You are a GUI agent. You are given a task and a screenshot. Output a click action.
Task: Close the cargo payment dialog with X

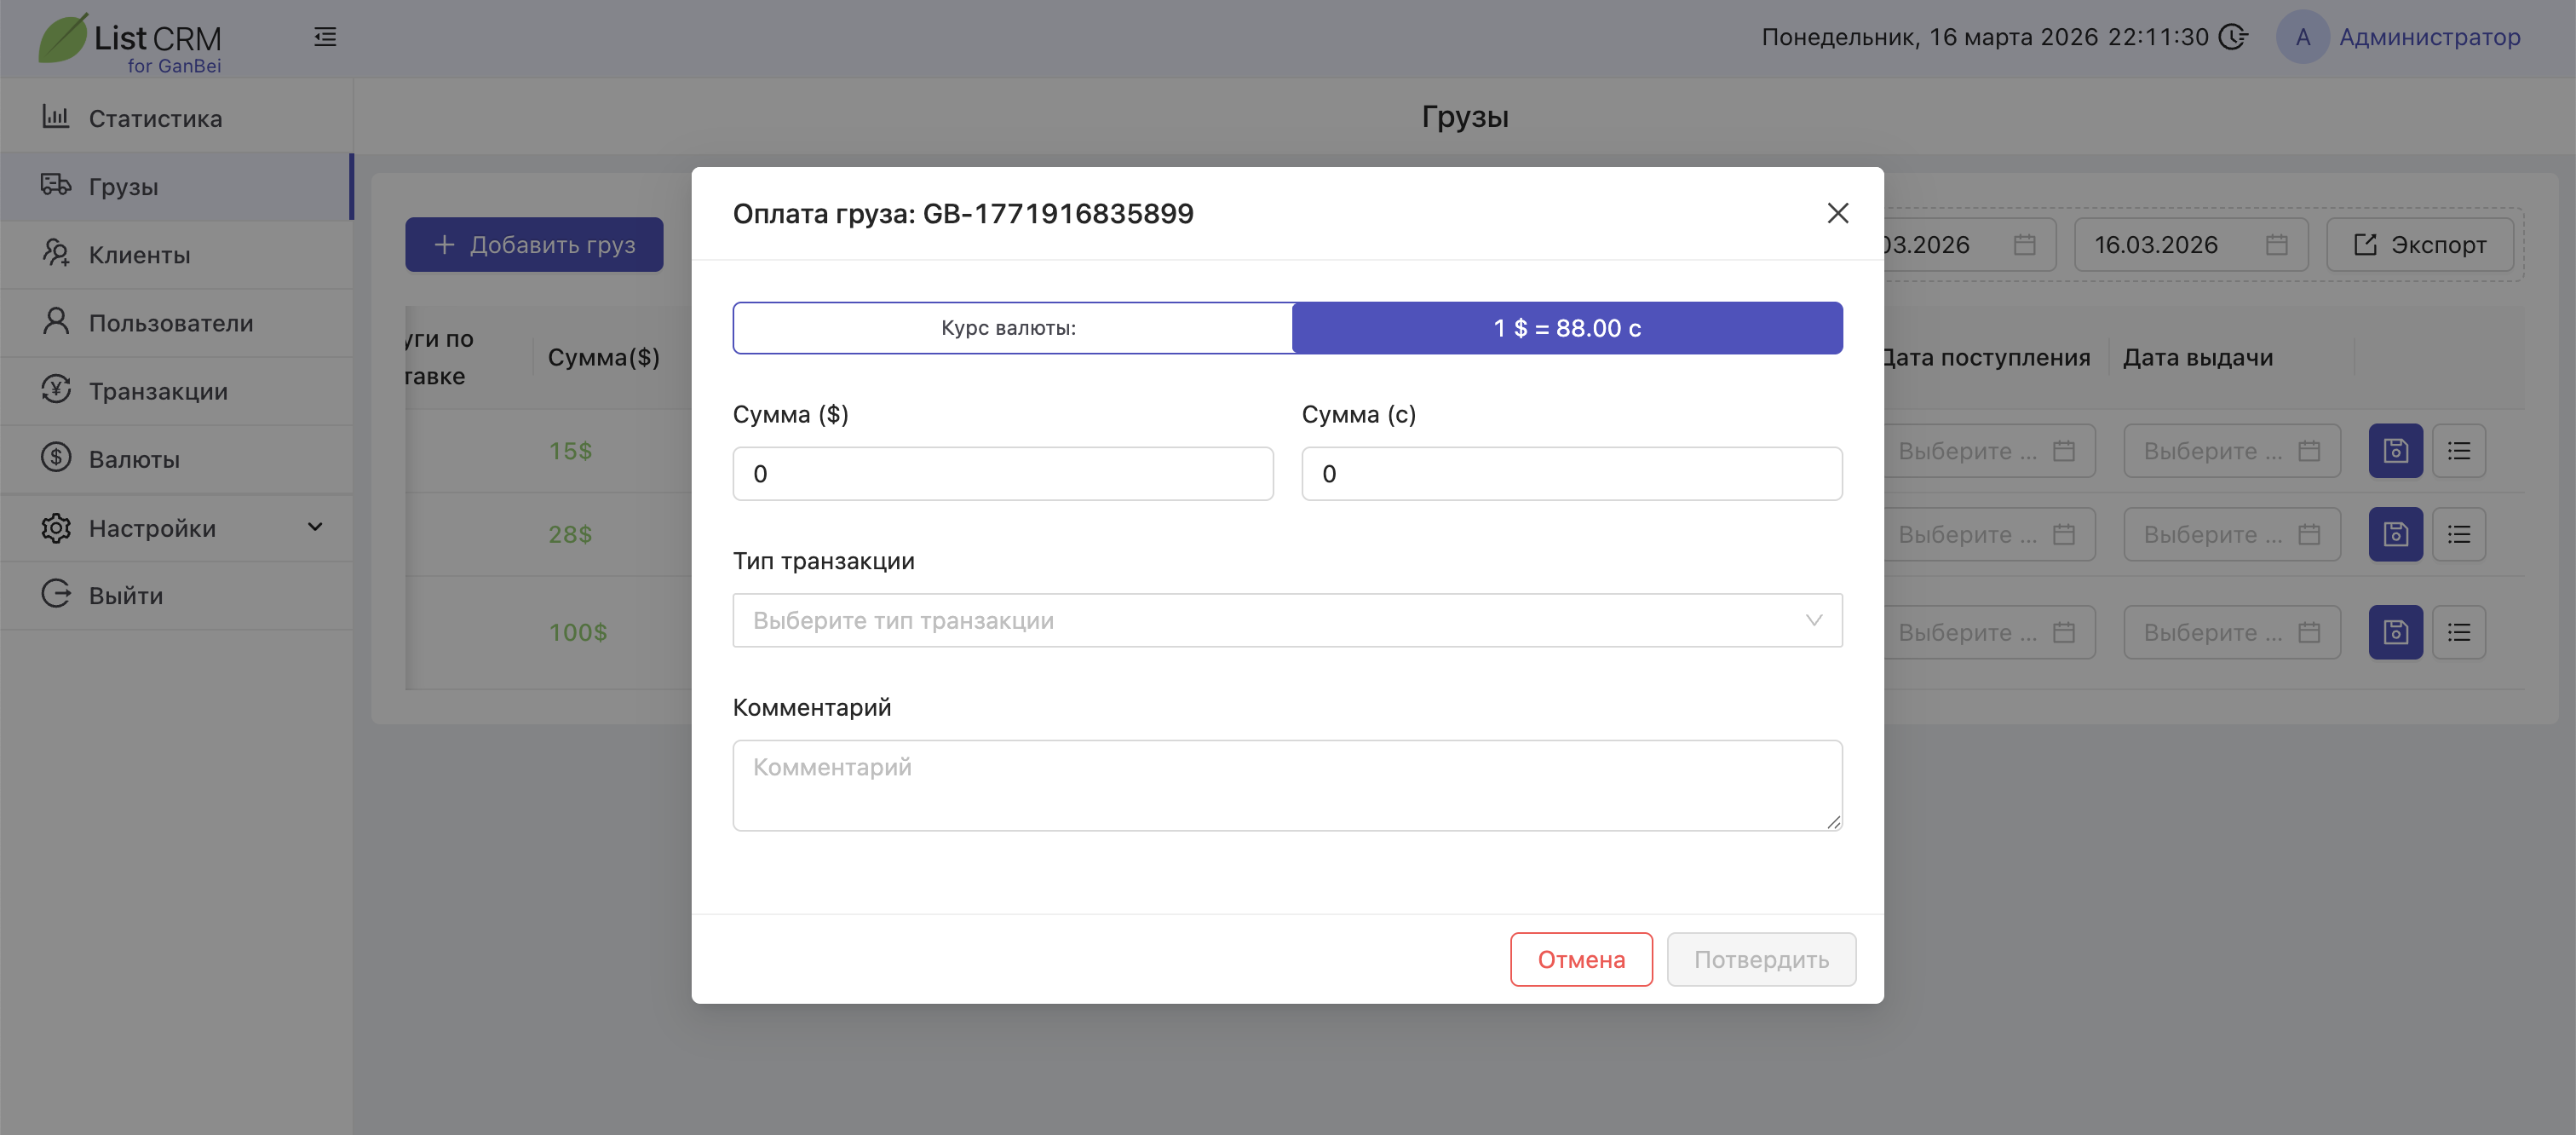[1837, 213]
